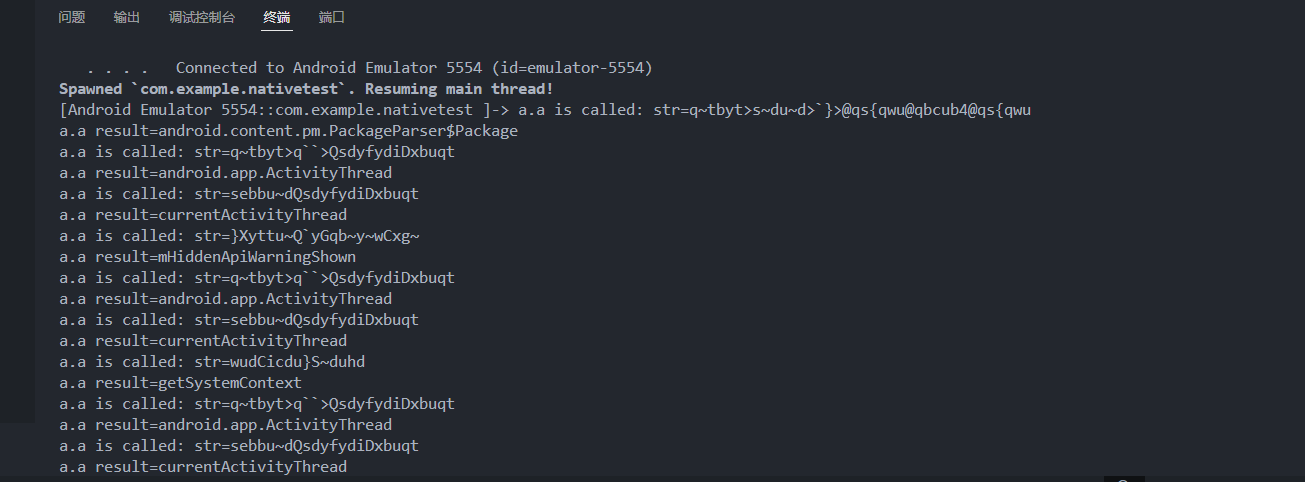This screenshot has height=482, width=1305.
Task: Click the getSystemContext result line
Action: (x=180, y=383)
